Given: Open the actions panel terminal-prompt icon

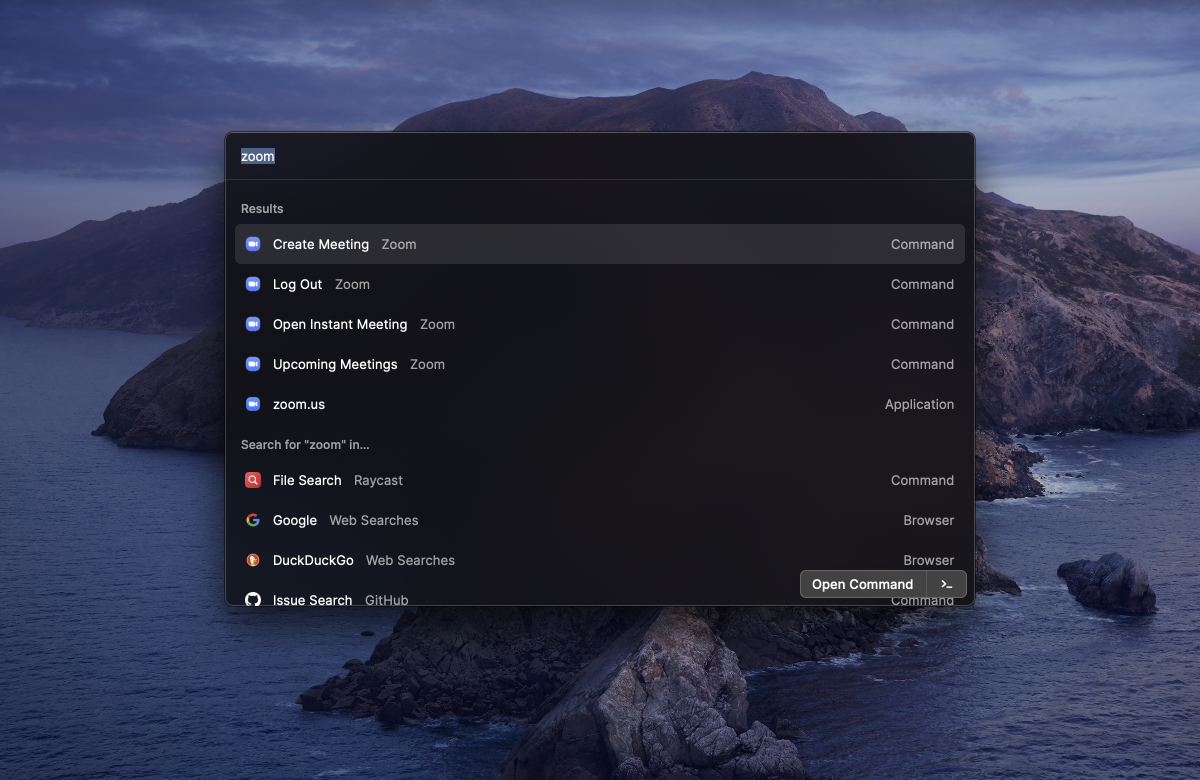Looking at the screenshot, I should coord(946,584).
